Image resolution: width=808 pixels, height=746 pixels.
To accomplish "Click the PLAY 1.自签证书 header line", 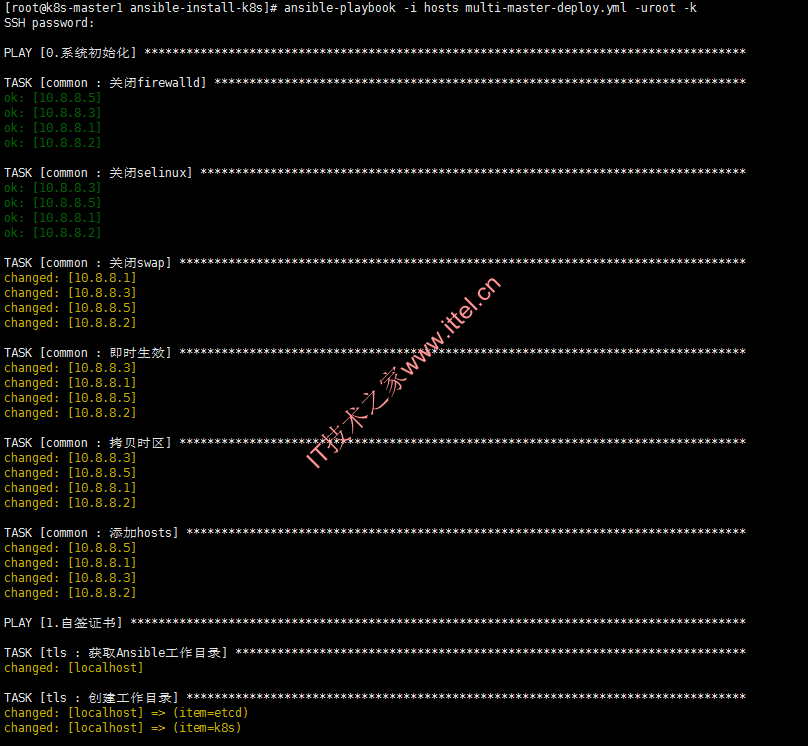I will (x=375, y=622).
